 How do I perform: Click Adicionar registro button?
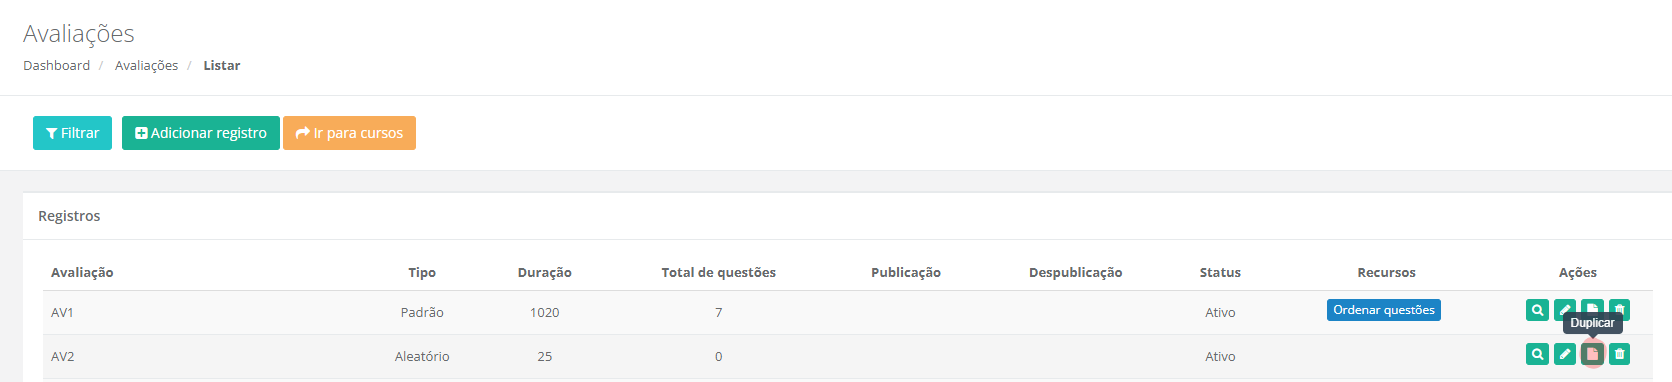pyautogui.click(x=201, y=133)
